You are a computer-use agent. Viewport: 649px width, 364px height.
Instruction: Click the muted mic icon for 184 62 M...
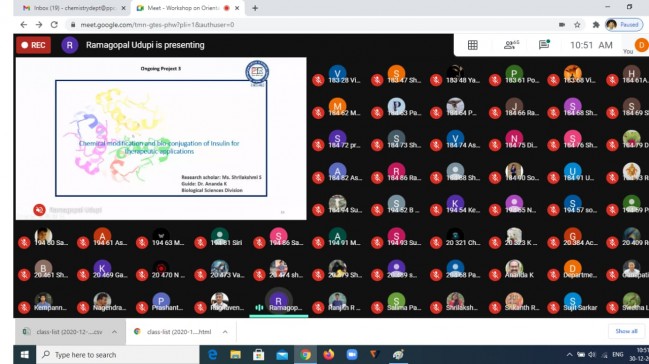pyautogui.click(x=318, y=112)
